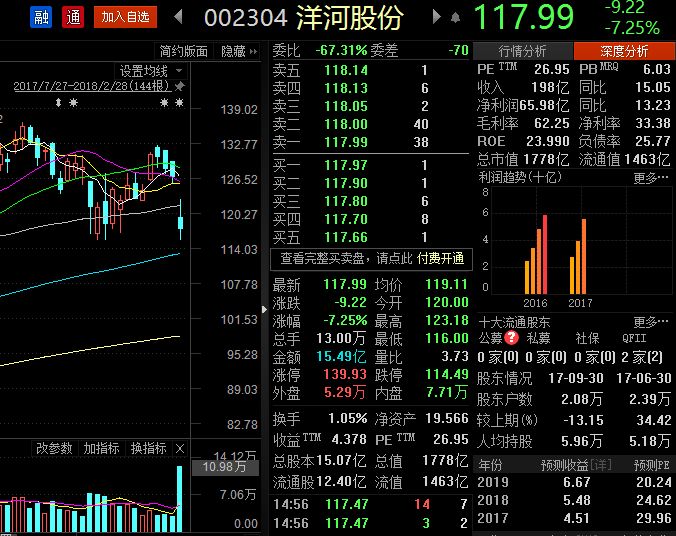Select the 买一 117.97 bid row
The width and height of the screenshot is (676, 536).
(371, 165)
